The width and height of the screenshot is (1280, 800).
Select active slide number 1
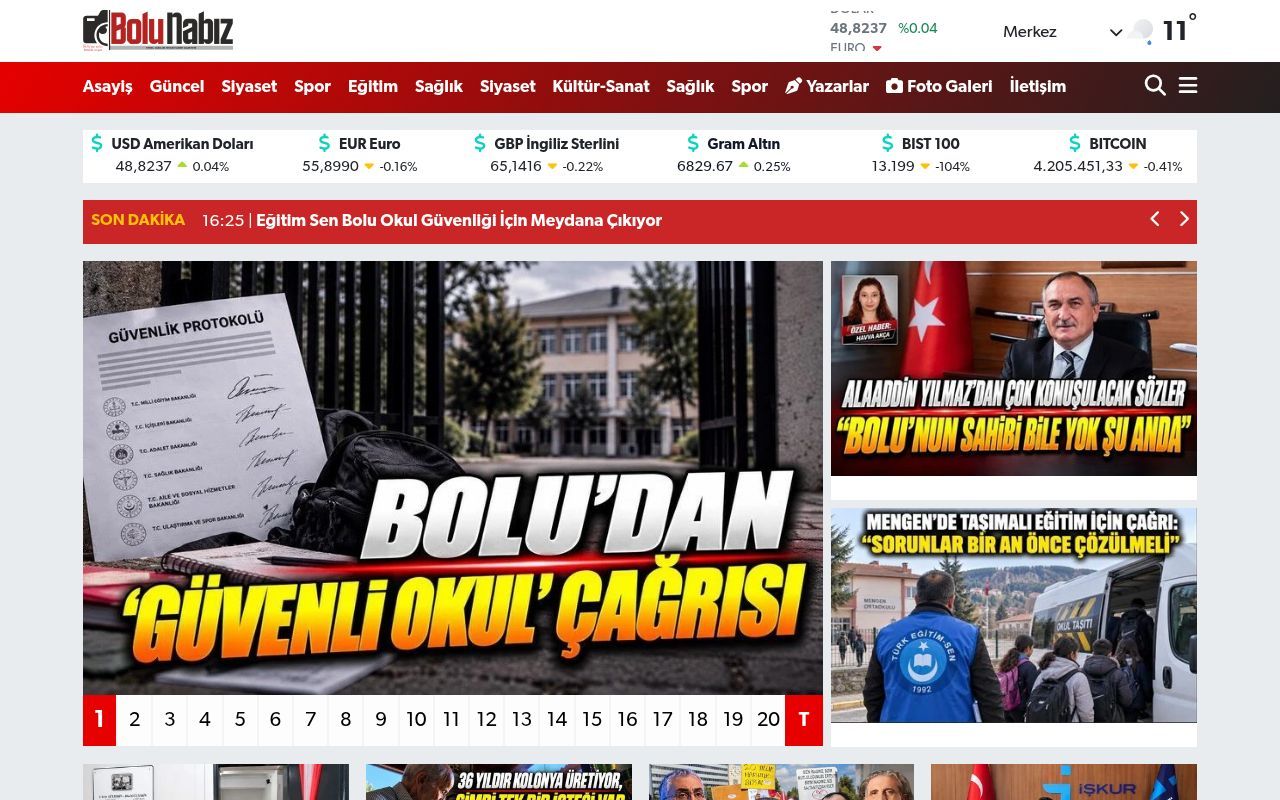coord(99,719)
